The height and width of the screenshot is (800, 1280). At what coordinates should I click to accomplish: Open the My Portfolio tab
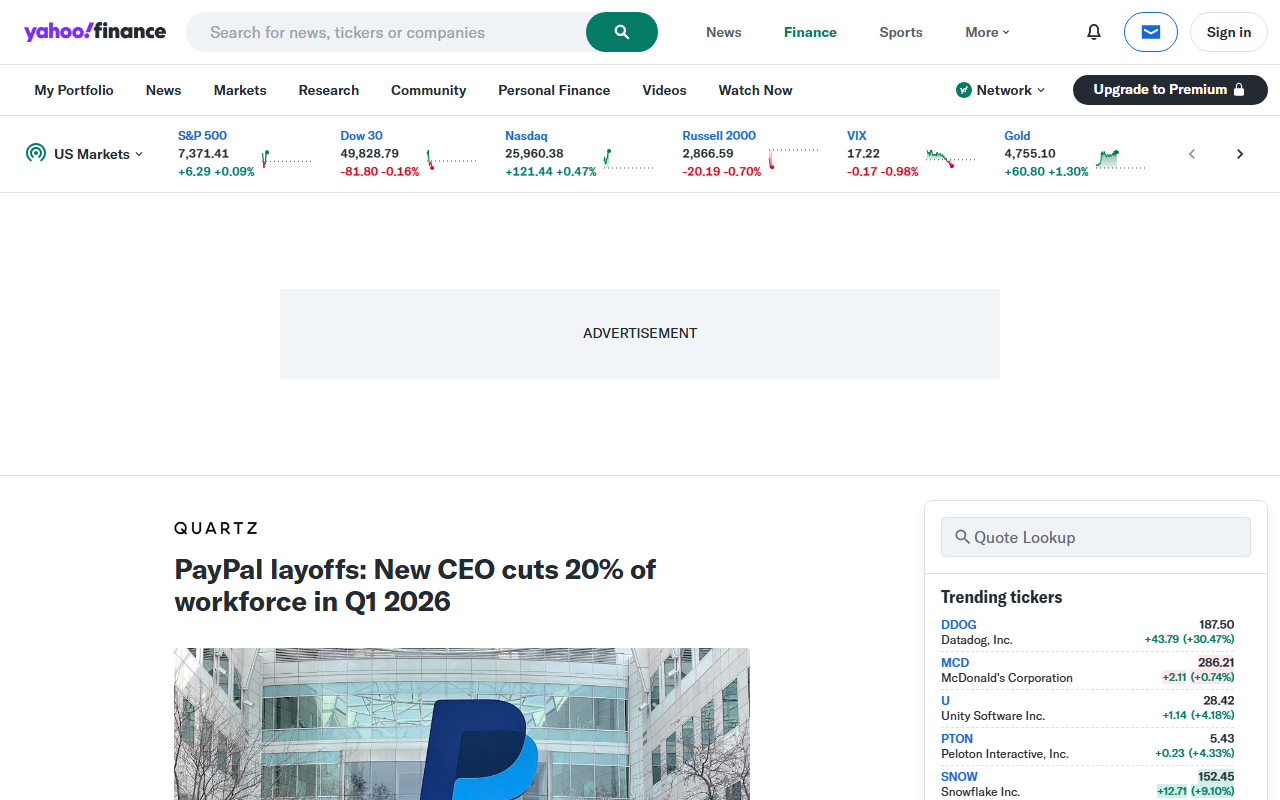click(74, 90)
